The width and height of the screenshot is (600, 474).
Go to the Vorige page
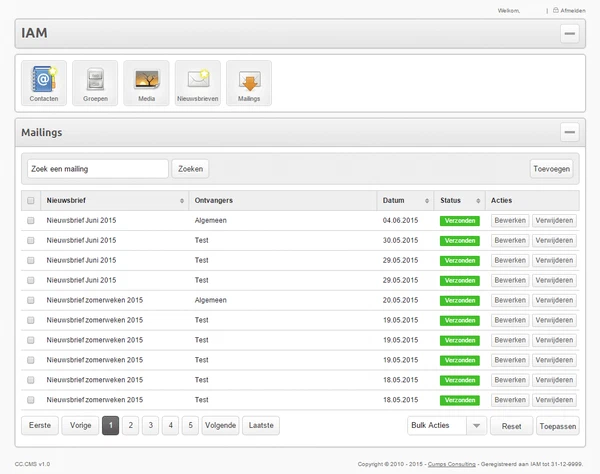(80, 426)
